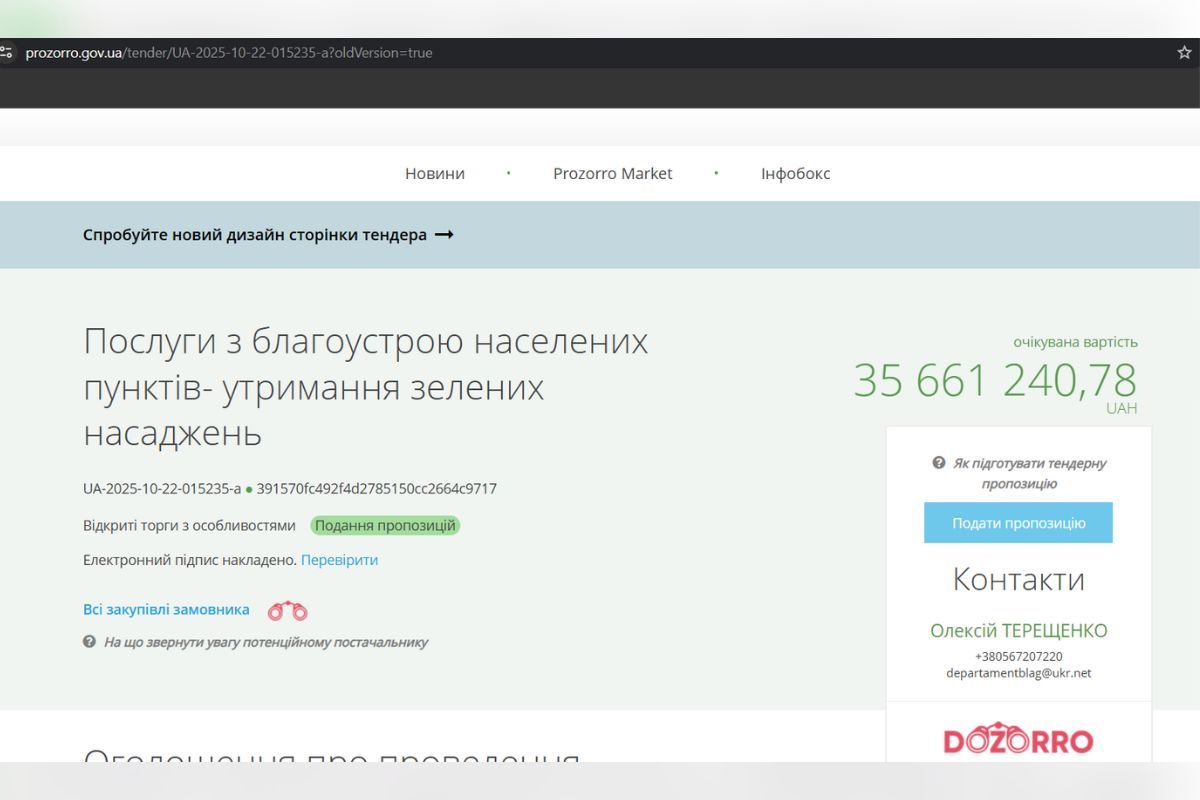Click question mark icon beside 'Як підготувати'
This screenshot has width=1200, height=800.
[x=939, y=463]
